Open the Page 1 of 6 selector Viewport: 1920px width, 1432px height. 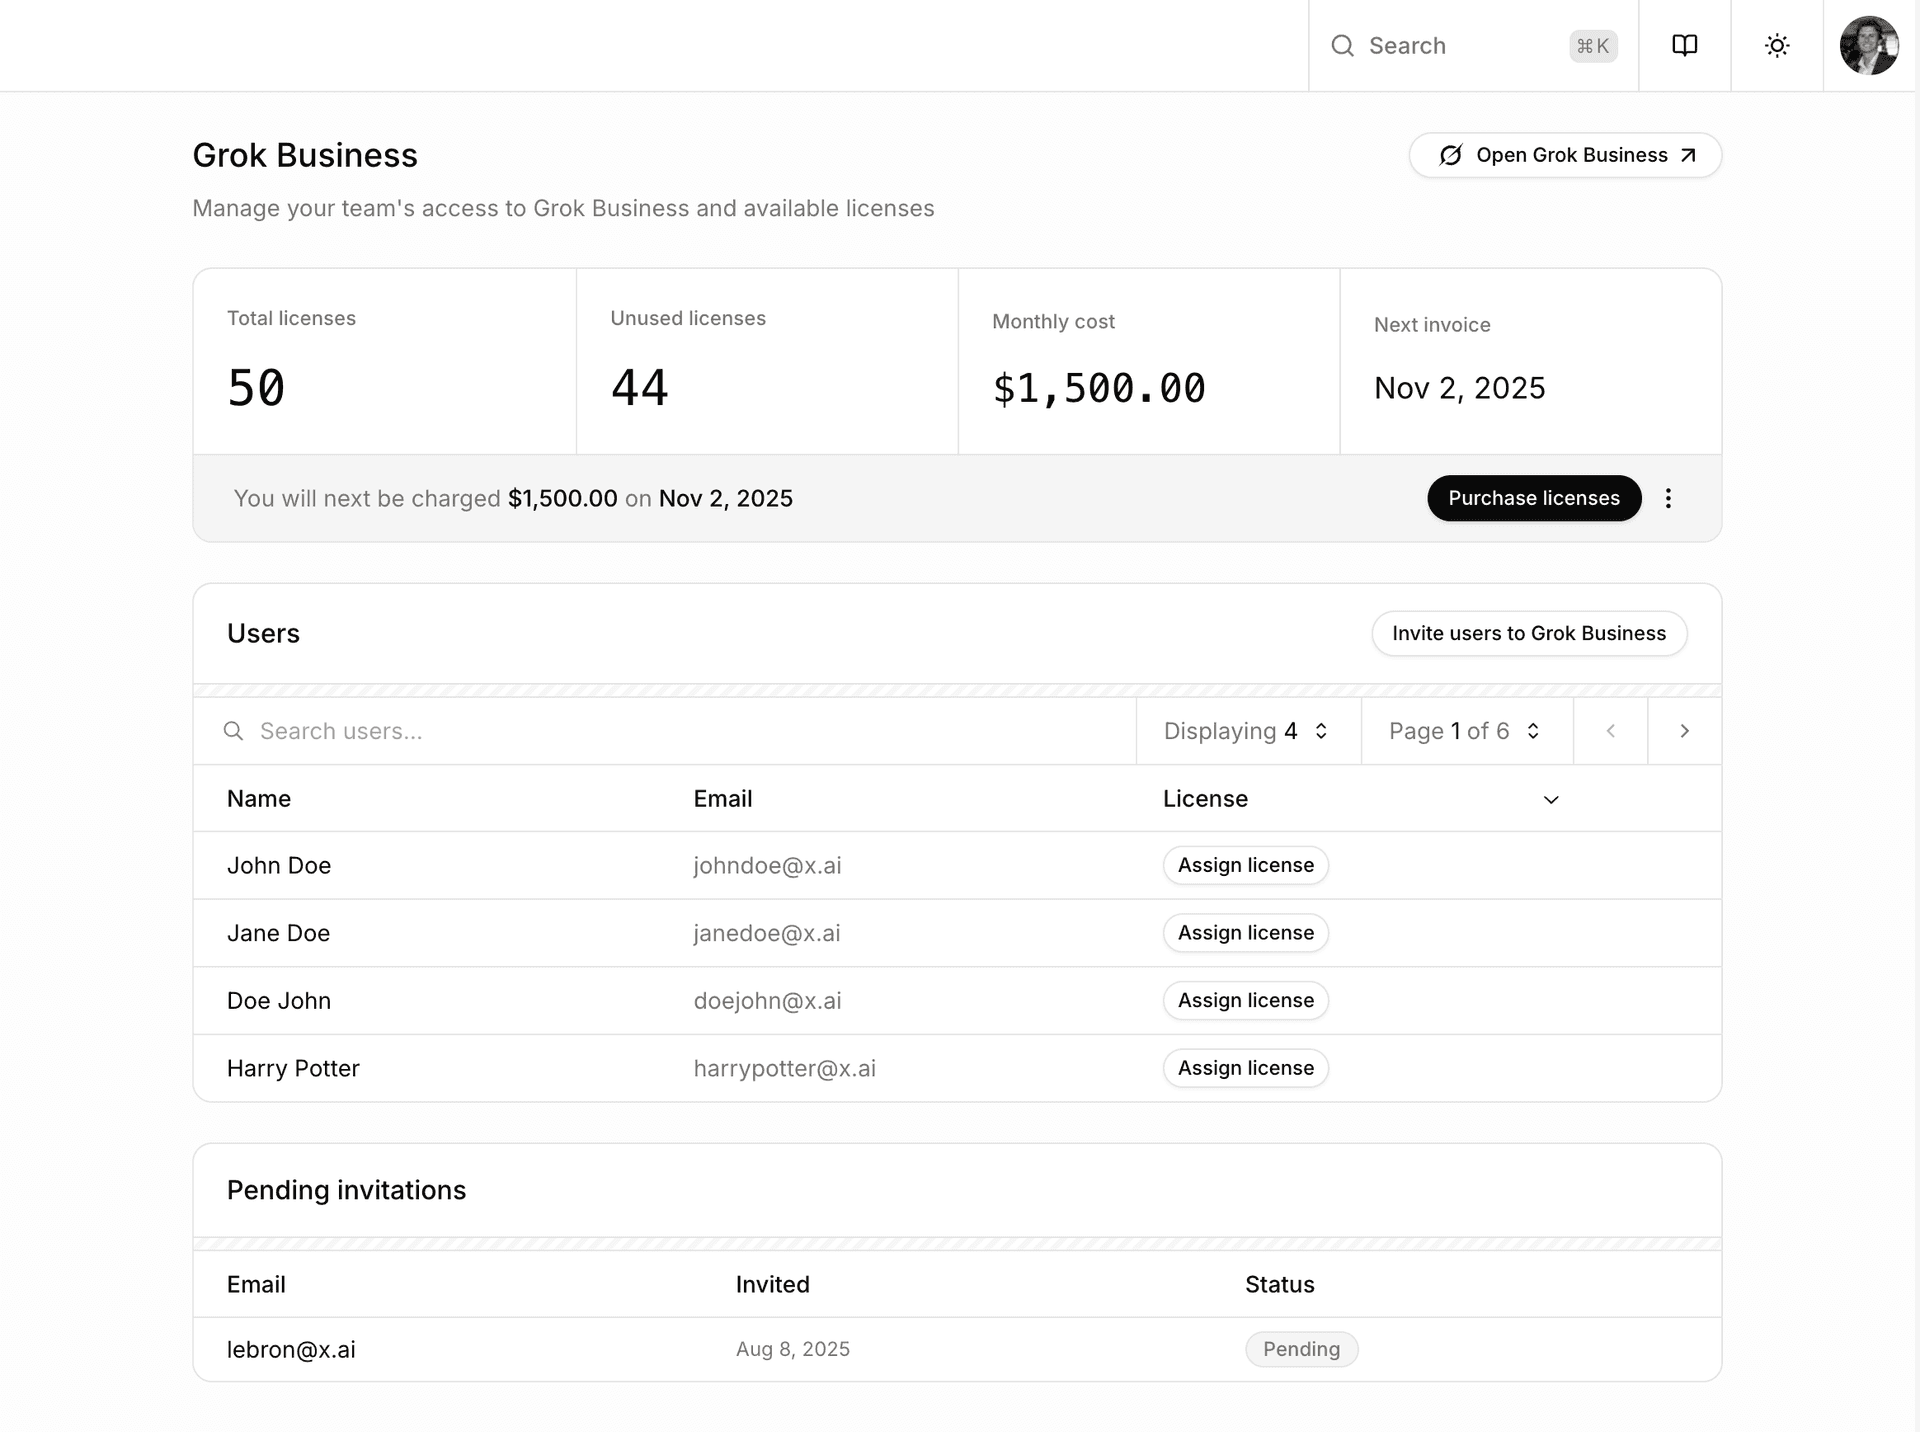point(1467,731)
